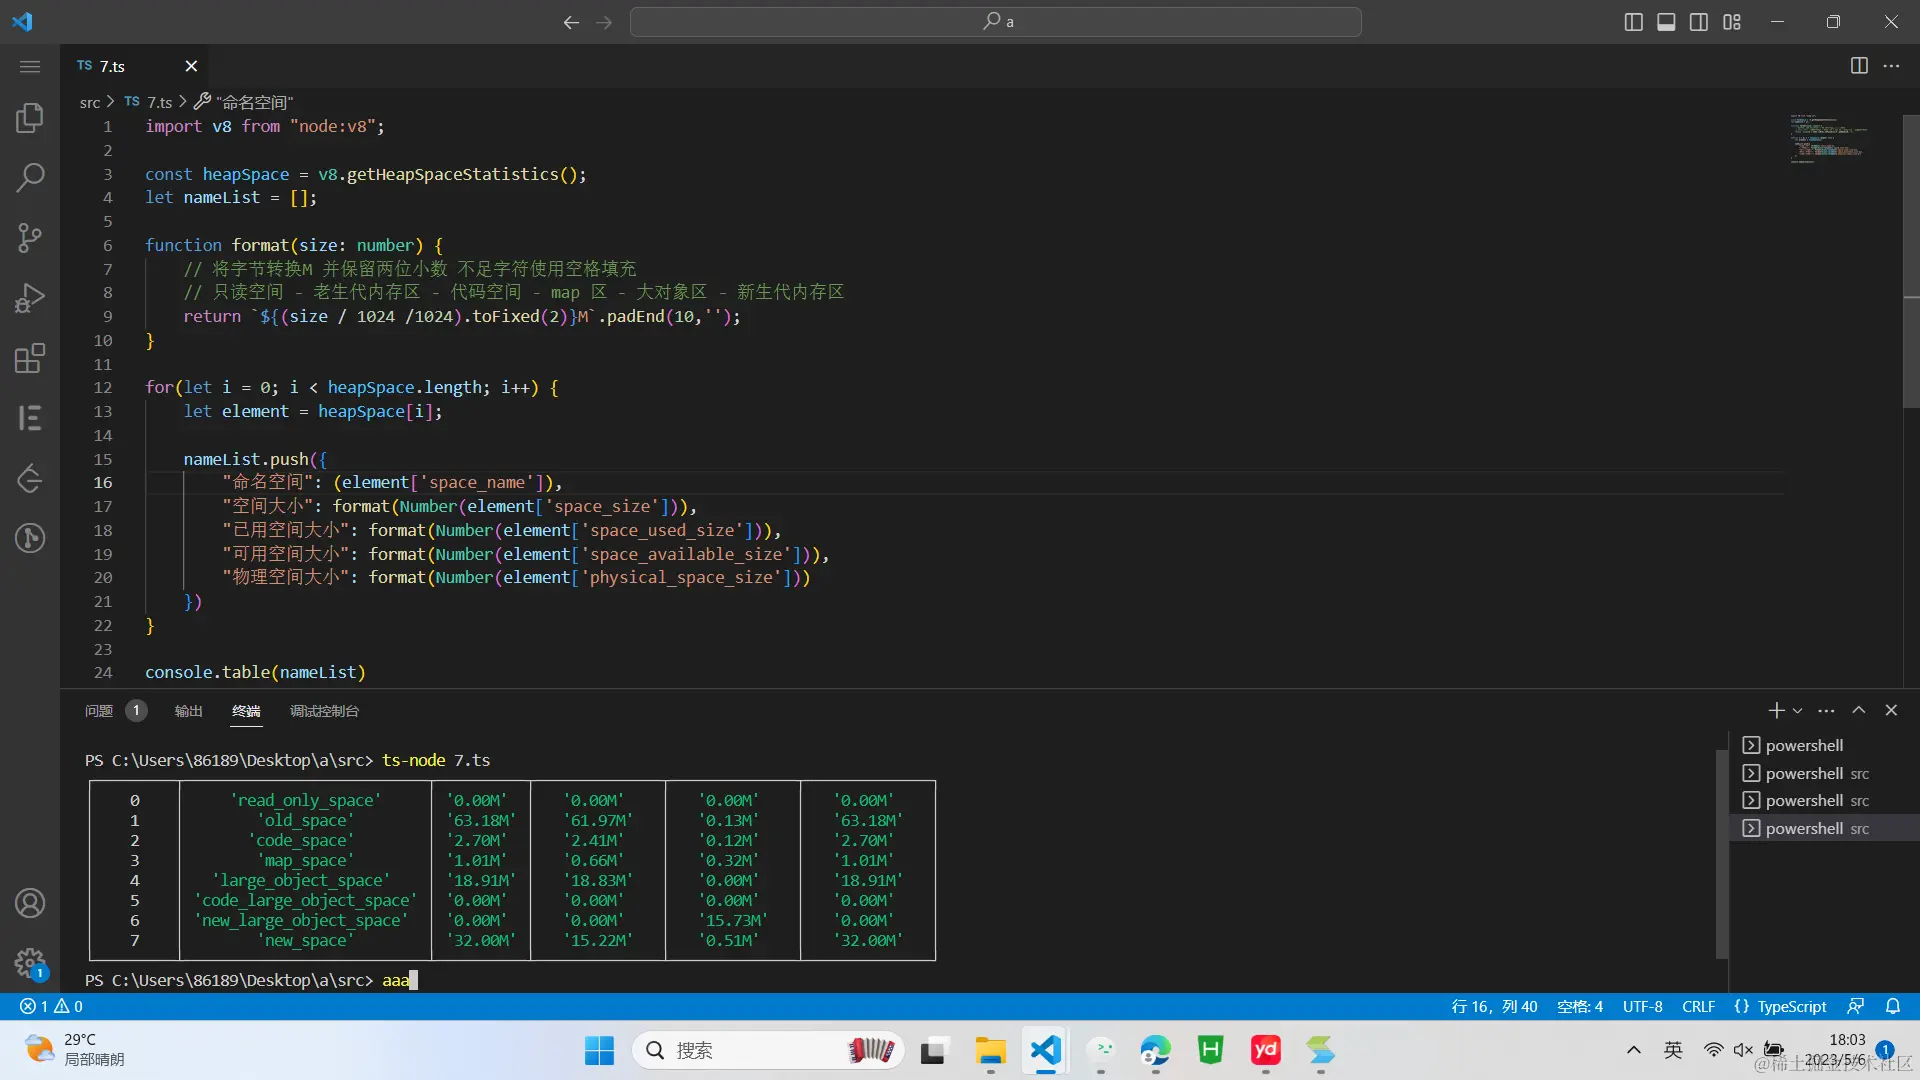The image size is (1920, 1080).
Task: Split the editor to the right
Action: 1859,66
